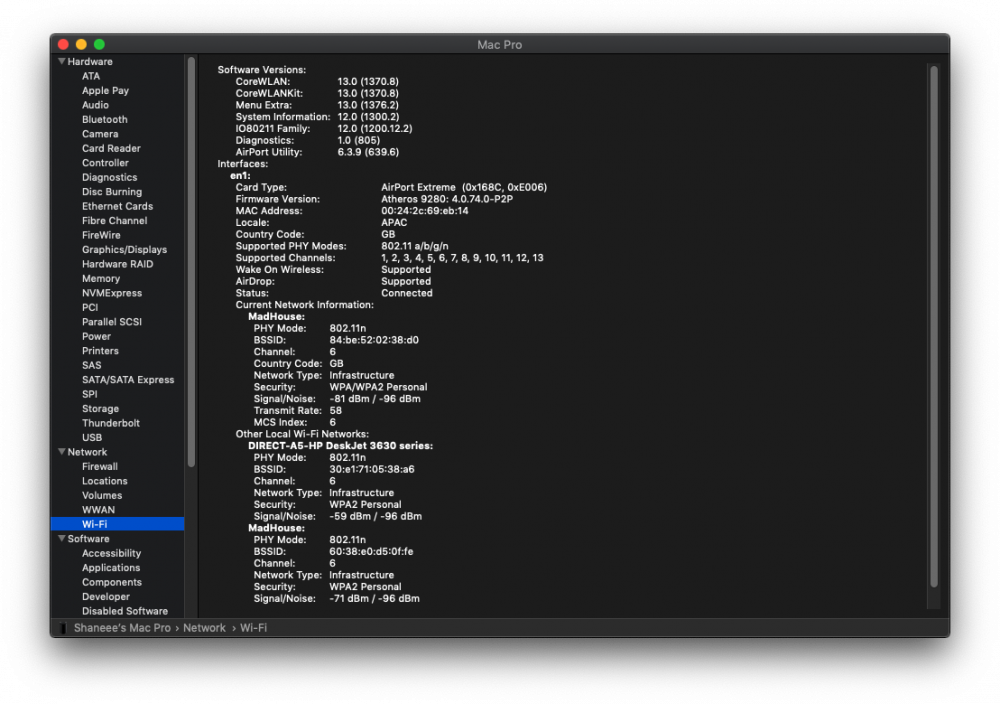Open the Power entry
The height and width of the screenshot is (704, 1000).
click(x=96, y=336)
